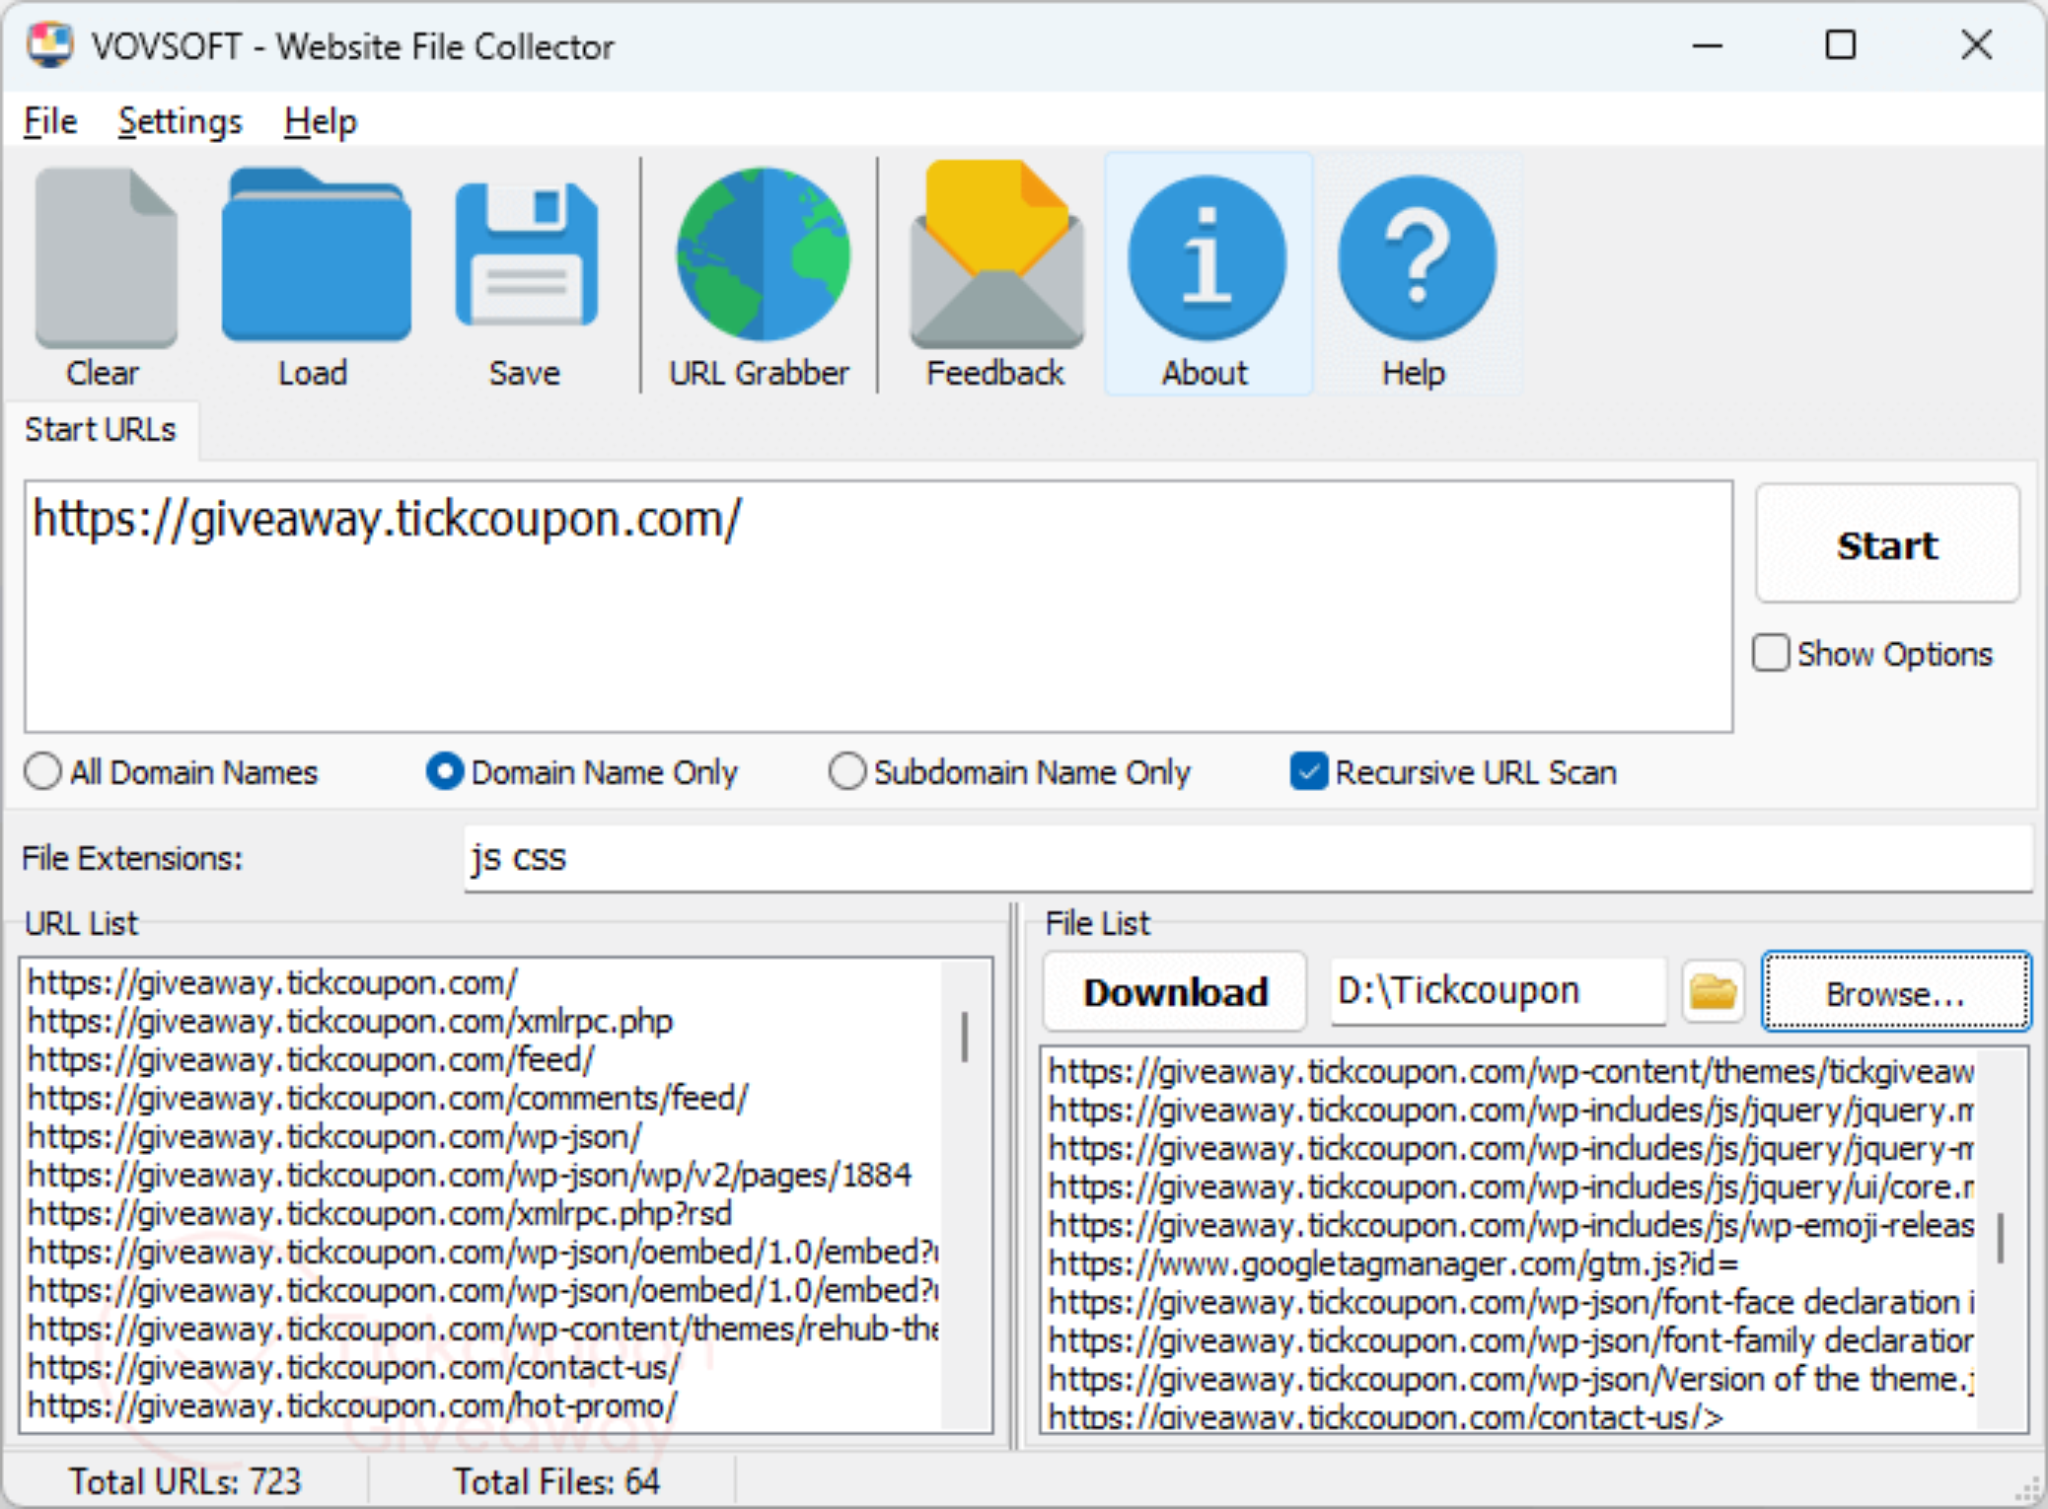Click the Start button

(x=1887, y=545)
